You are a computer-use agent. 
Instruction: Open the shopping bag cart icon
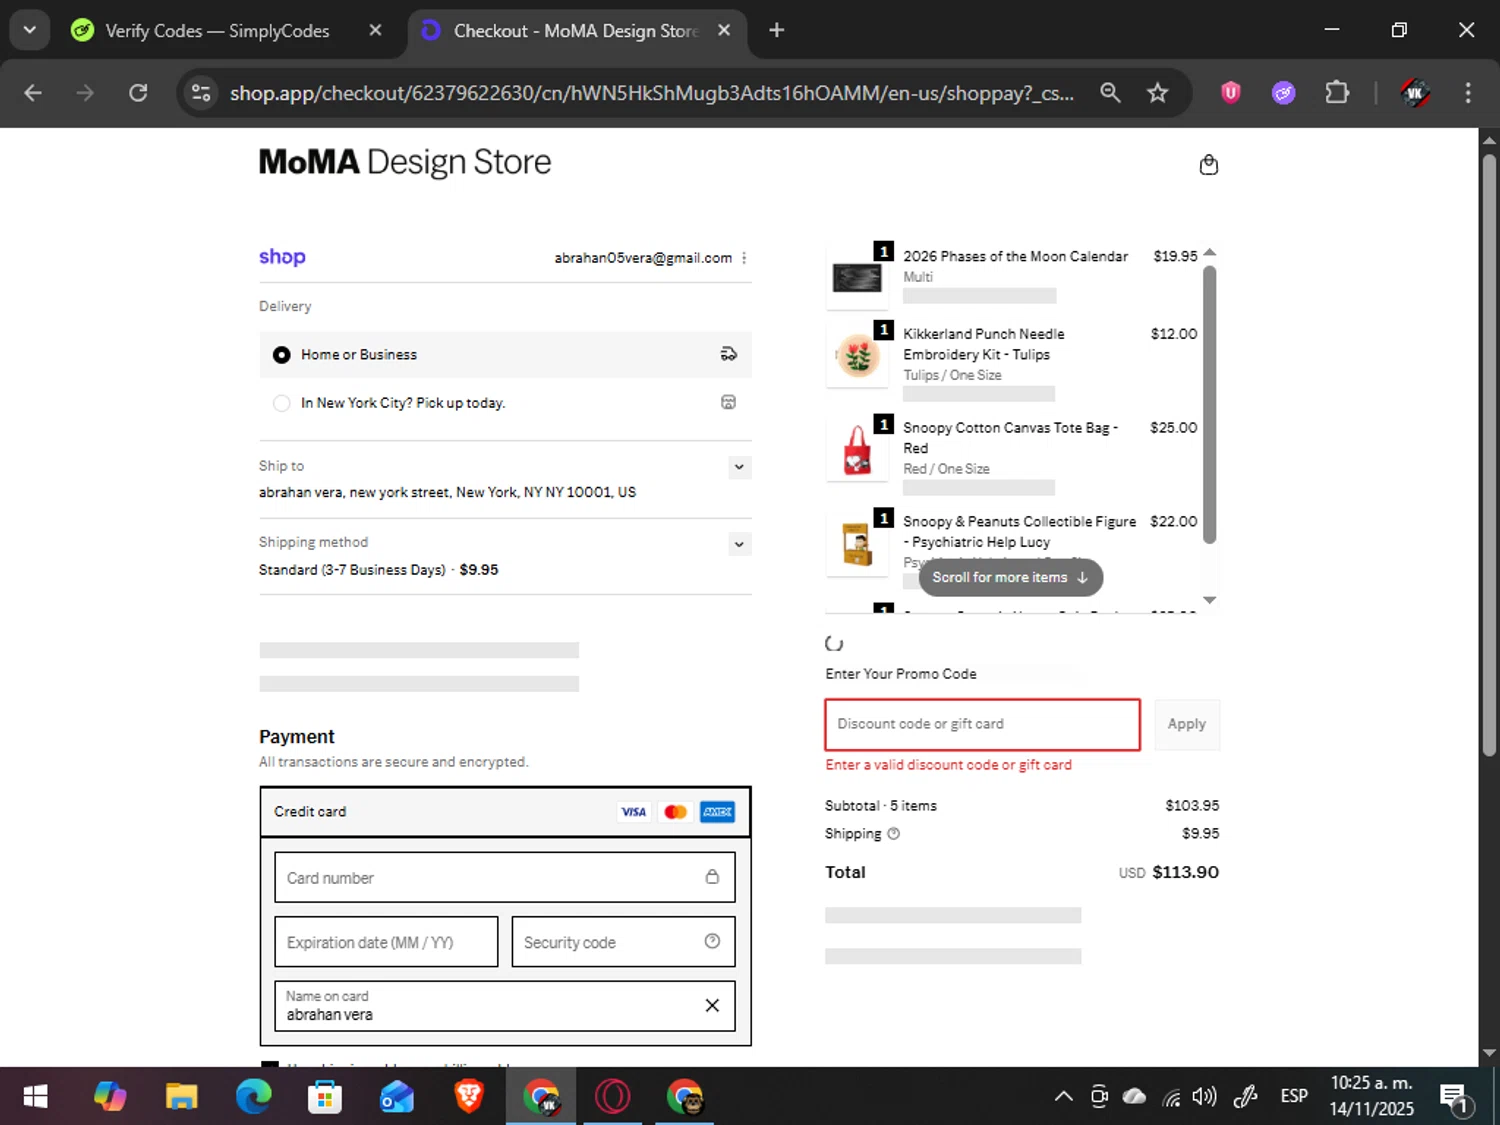(x=1208, y=165)
